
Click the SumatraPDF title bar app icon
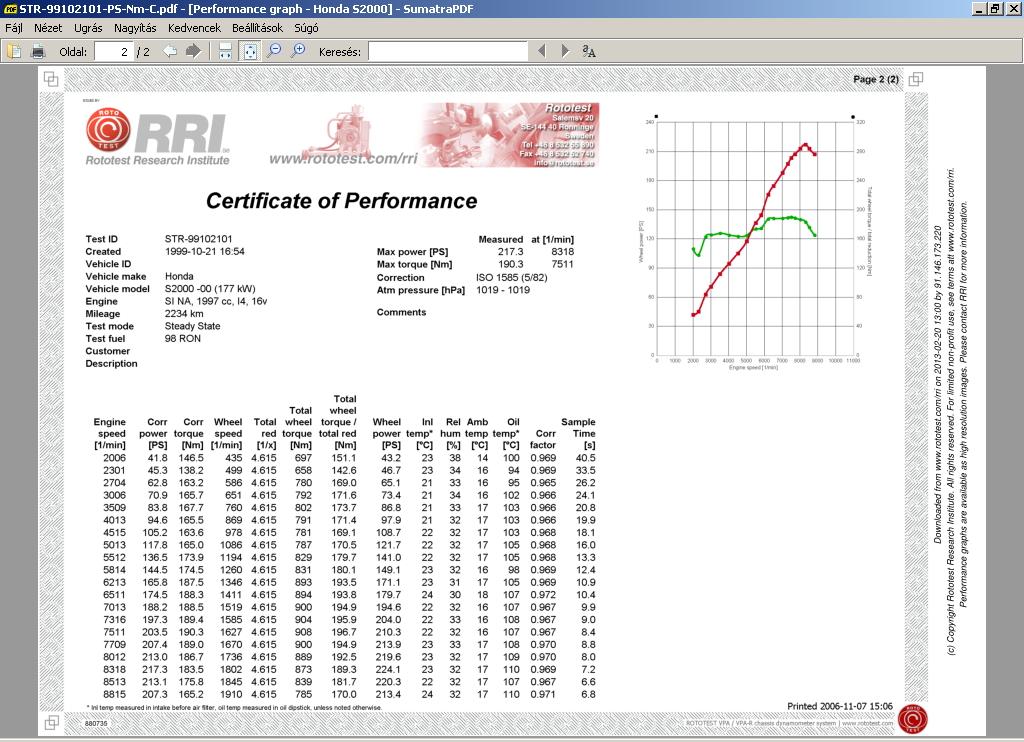[9, 8]
